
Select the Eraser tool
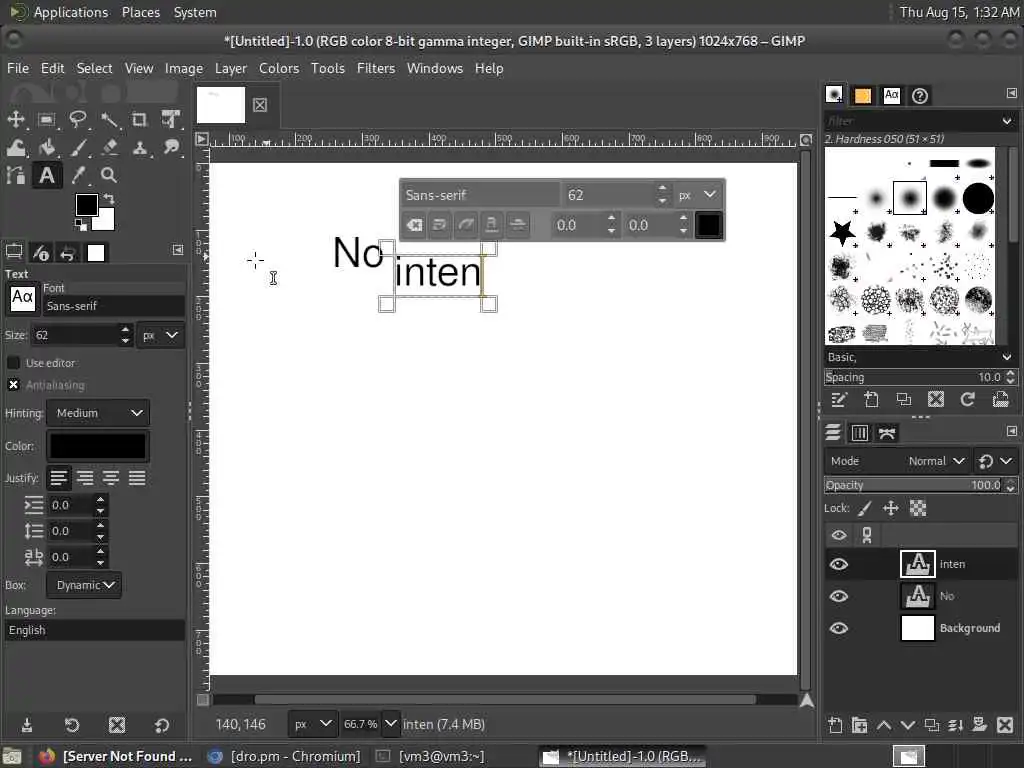[109, 148]
